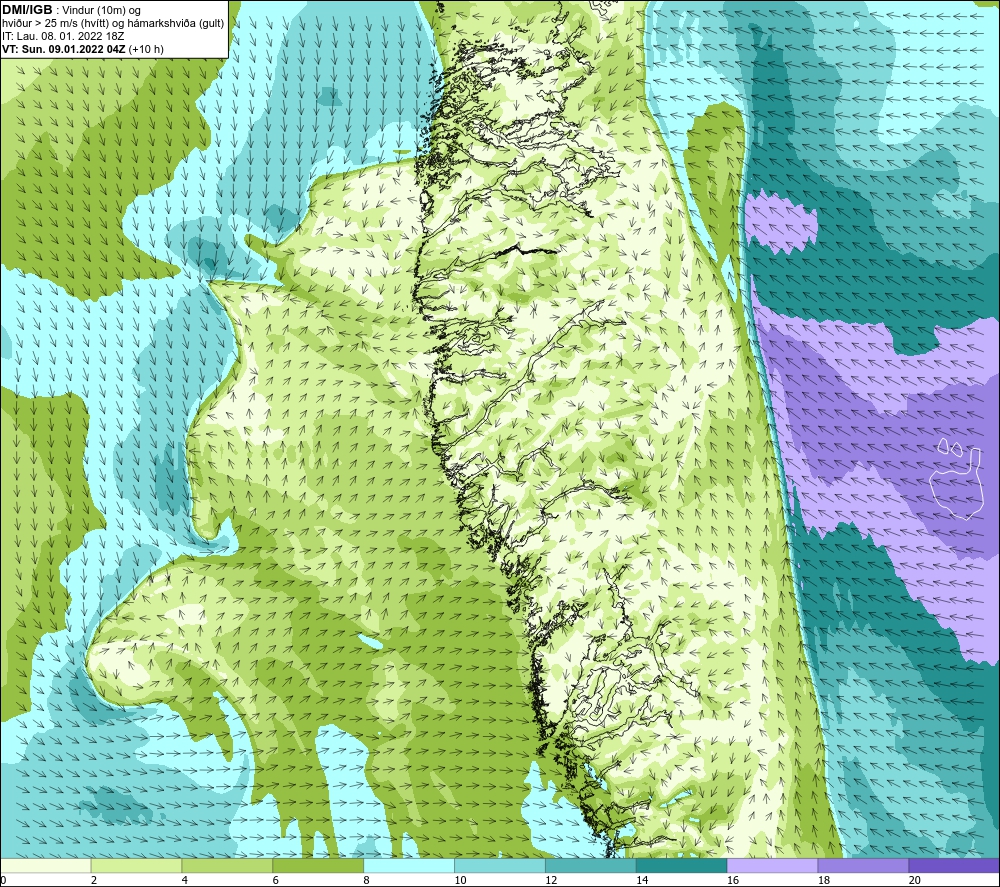Click the 10–12 m/s light teal legend swatch

click(x=499, y=865)
